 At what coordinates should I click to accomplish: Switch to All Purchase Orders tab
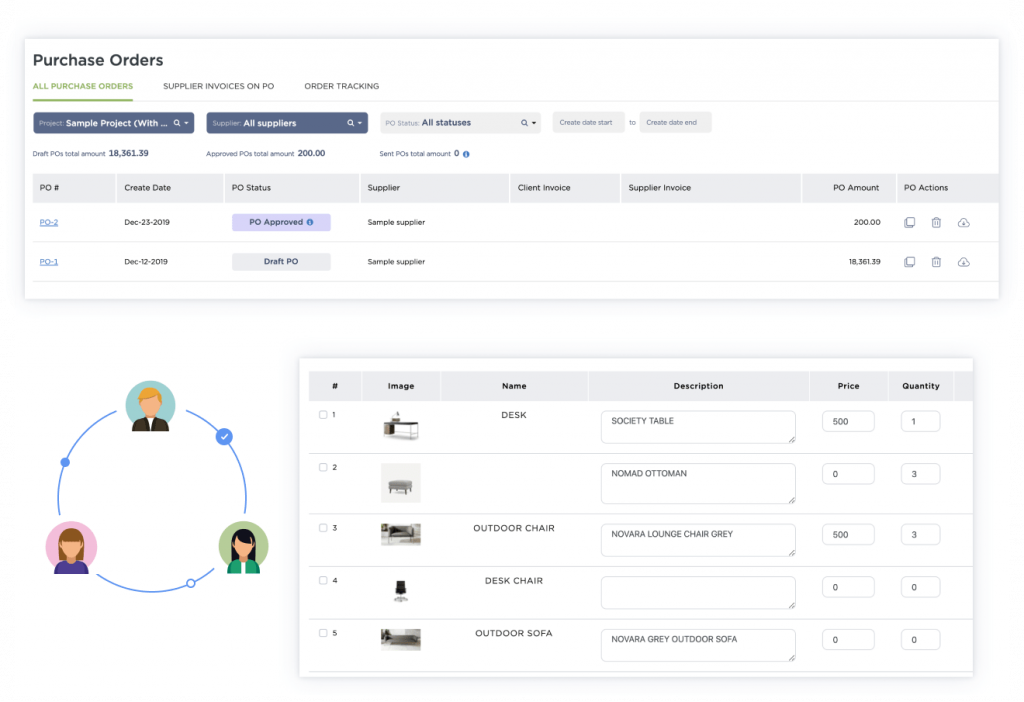point(83,86)
